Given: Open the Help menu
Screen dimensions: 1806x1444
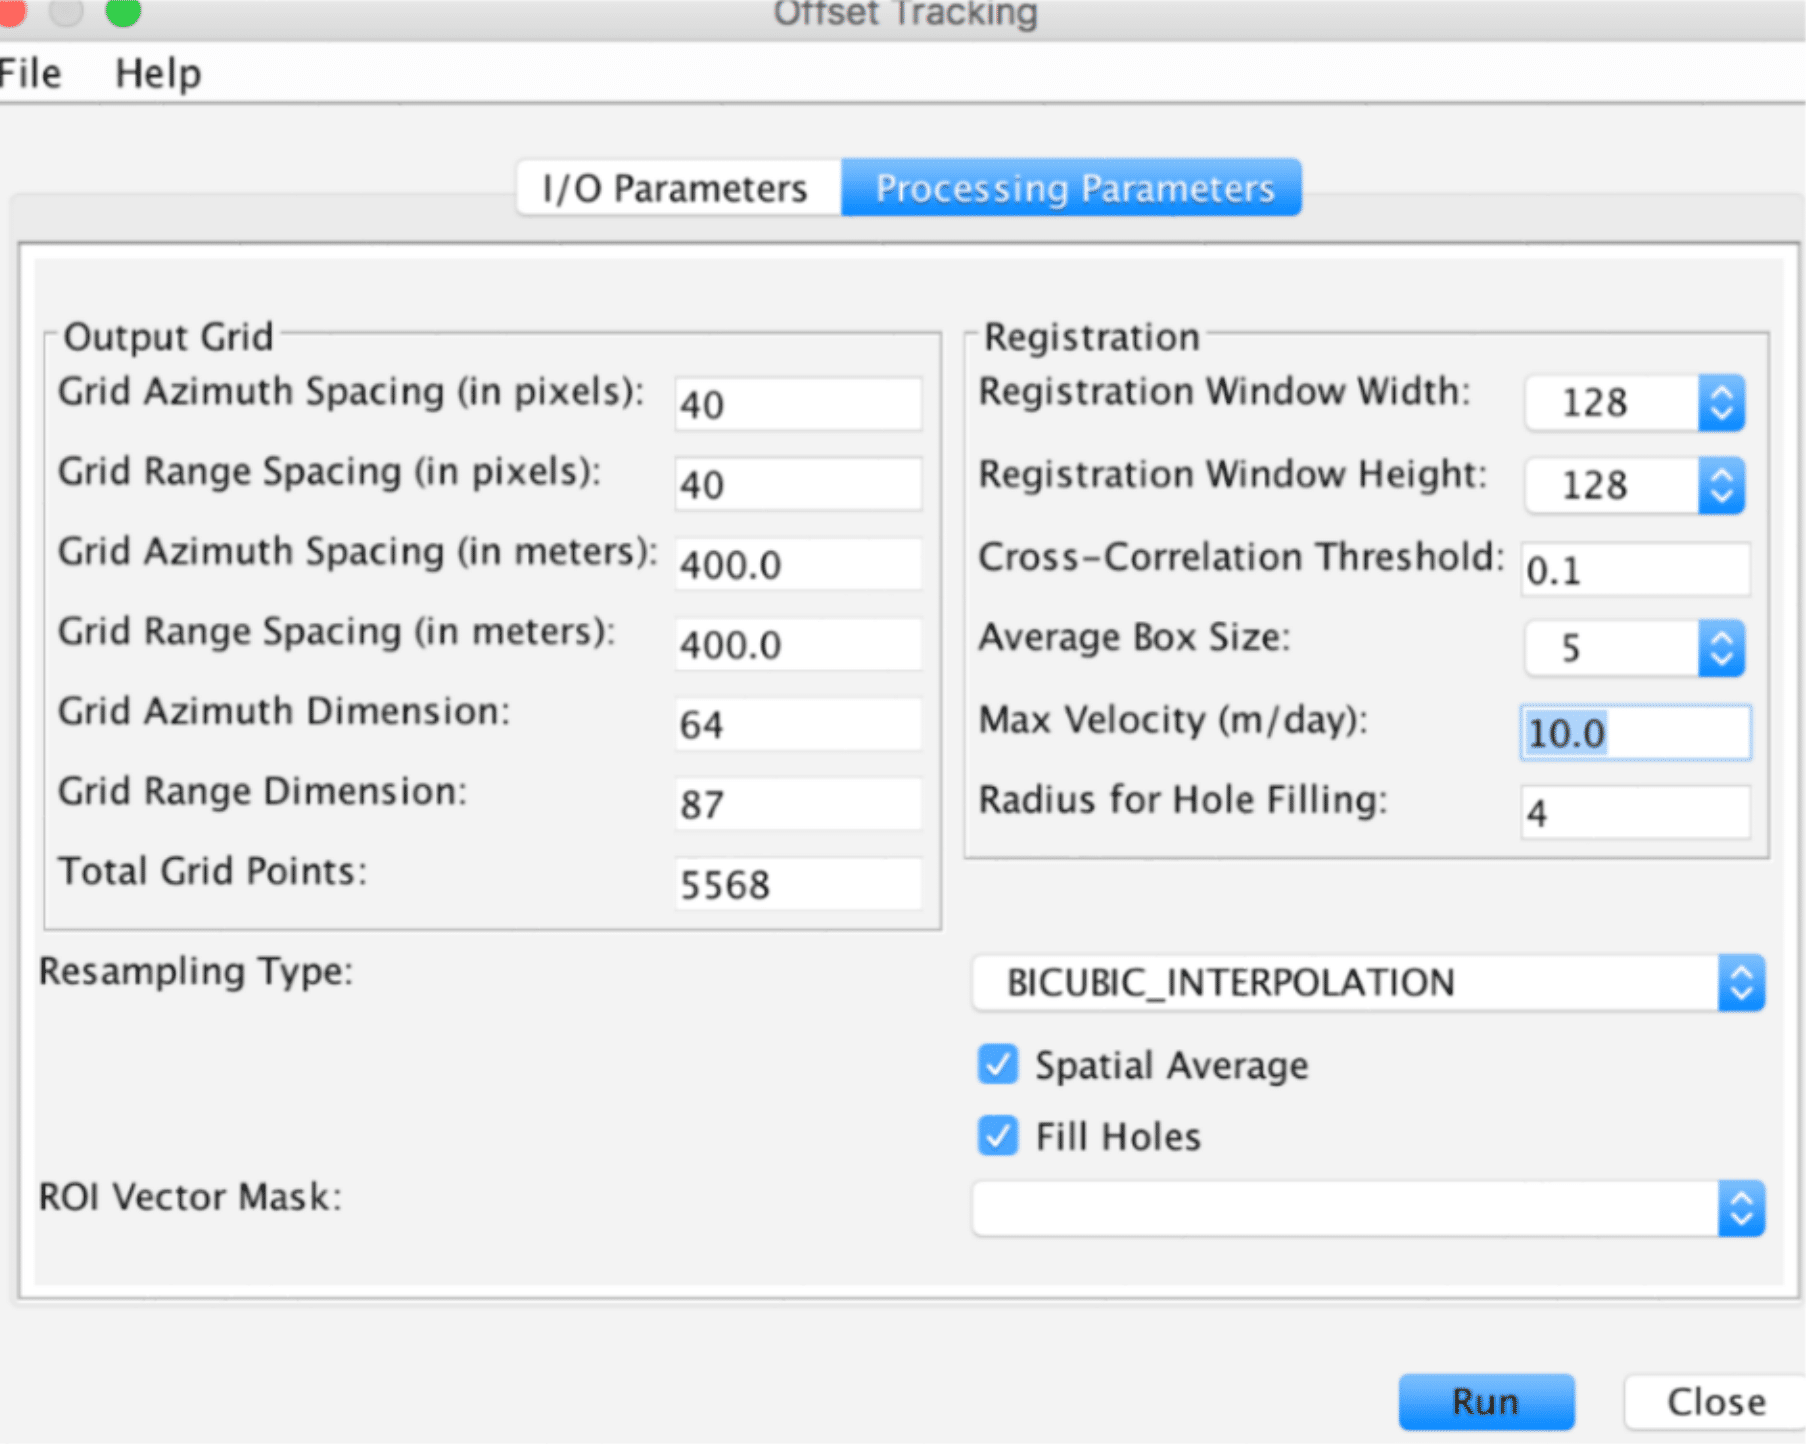Looking at the screenshot, I should [x=158, y=74].
